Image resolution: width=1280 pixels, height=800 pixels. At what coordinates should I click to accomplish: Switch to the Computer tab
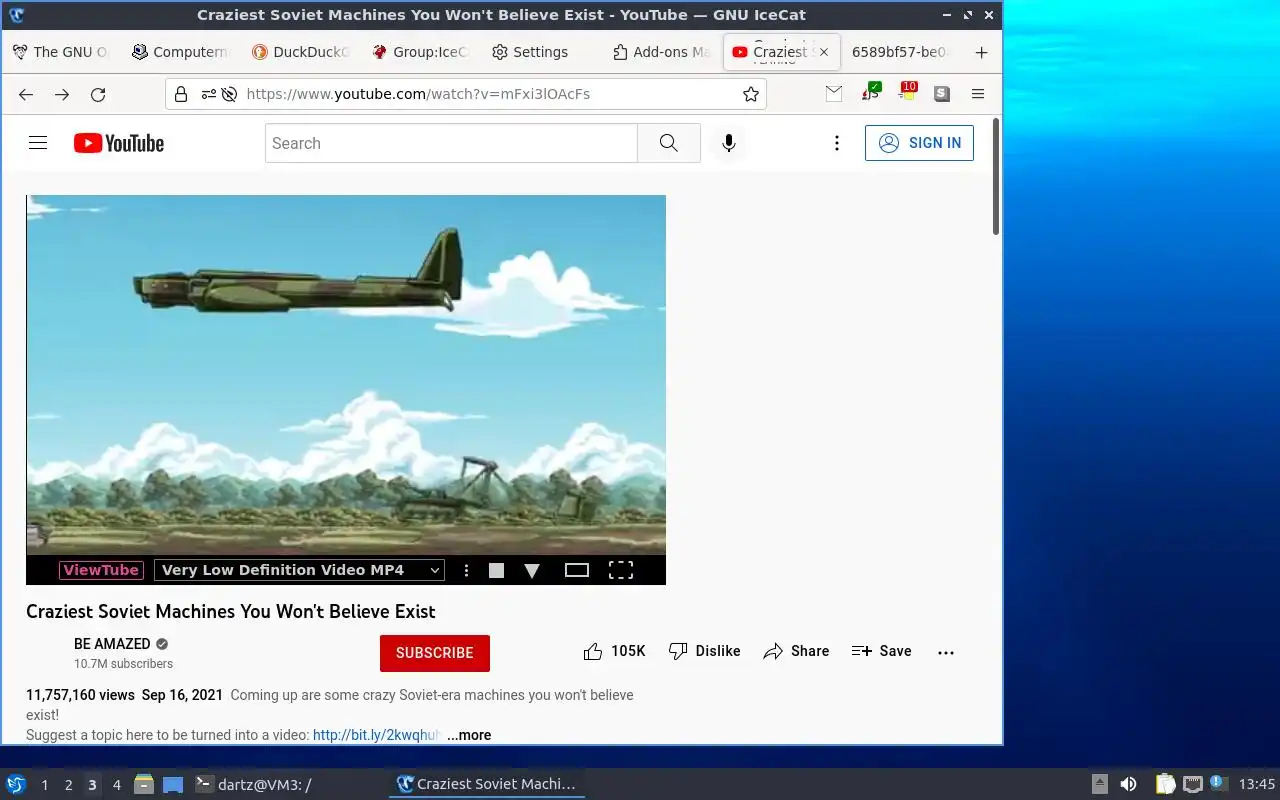[181, 52]
